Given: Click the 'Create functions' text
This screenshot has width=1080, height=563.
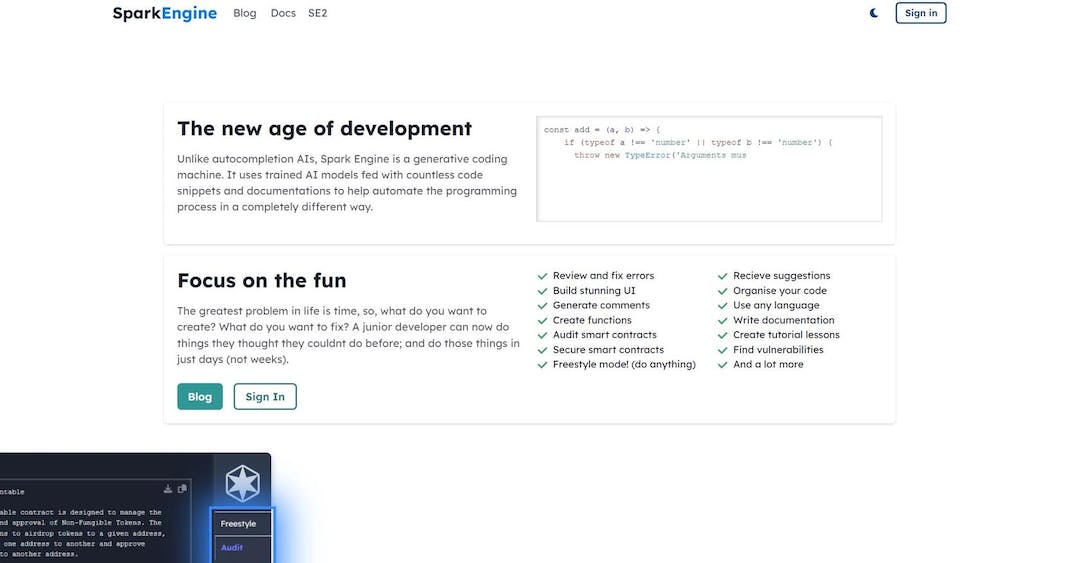Looking at the screenshot, I should click(592, 320).
